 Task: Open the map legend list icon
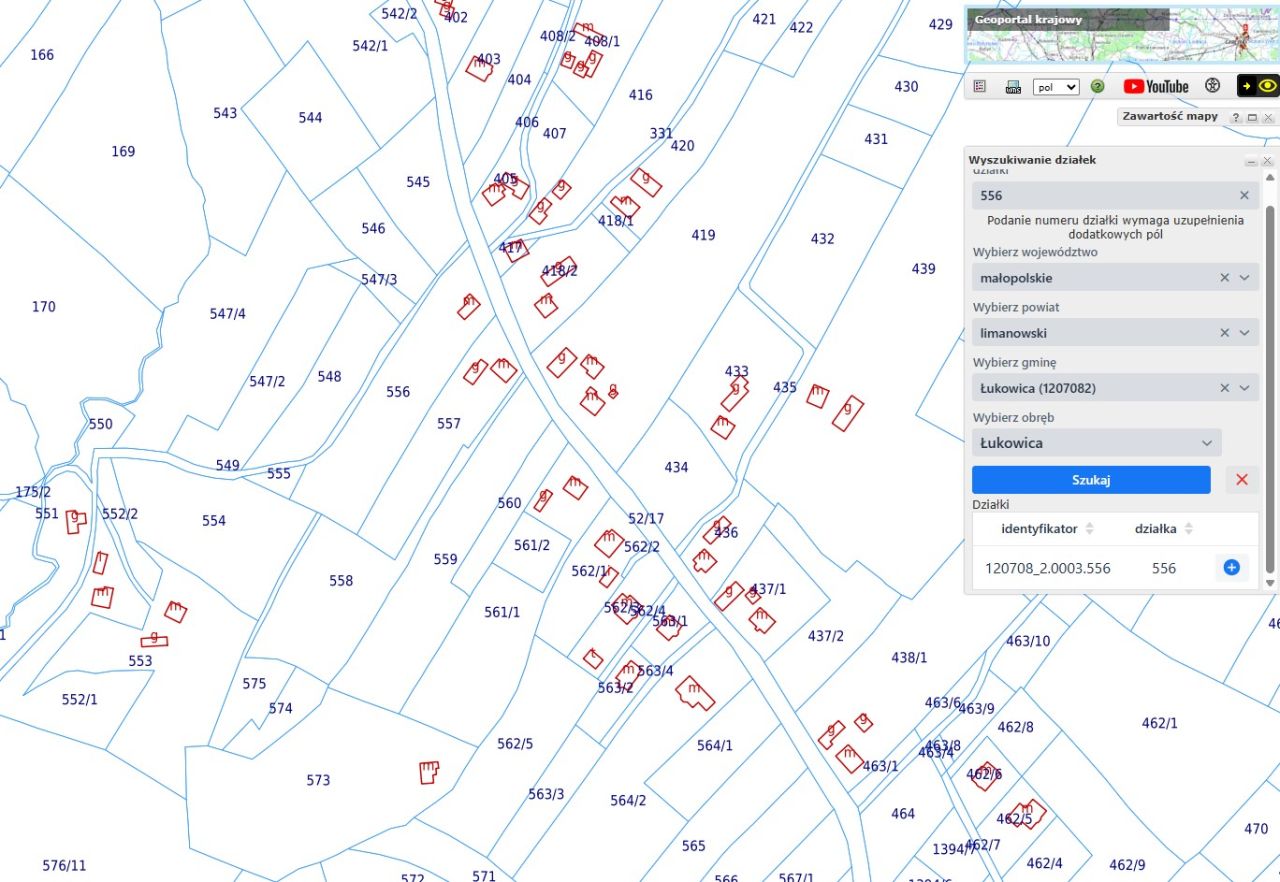tap(980, 86)
